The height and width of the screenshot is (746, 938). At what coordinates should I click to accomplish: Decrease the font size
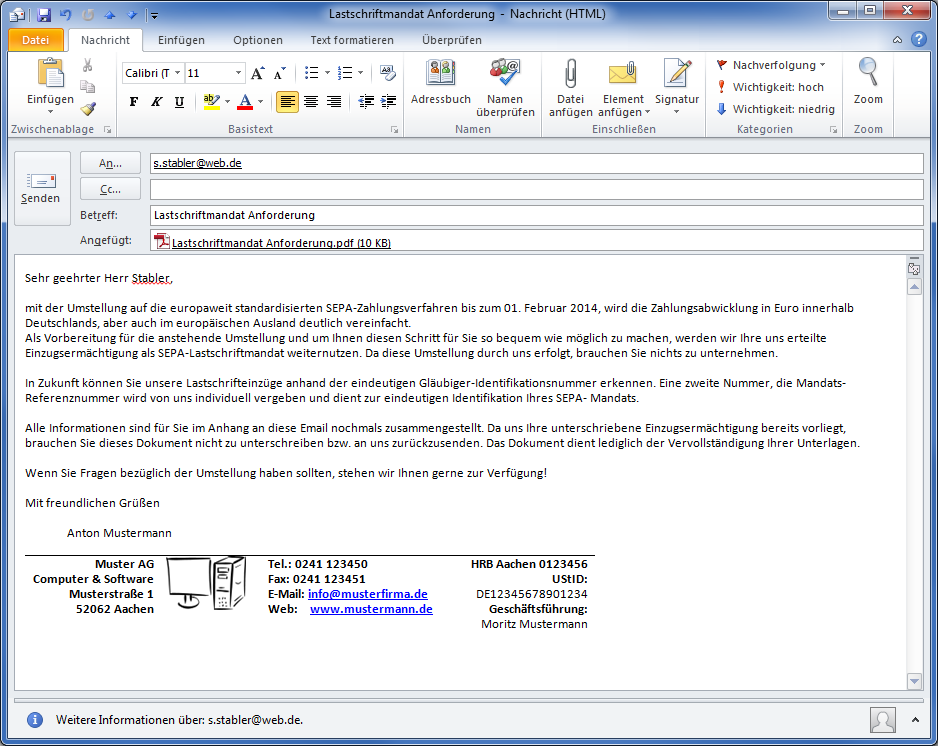(279, 73)
